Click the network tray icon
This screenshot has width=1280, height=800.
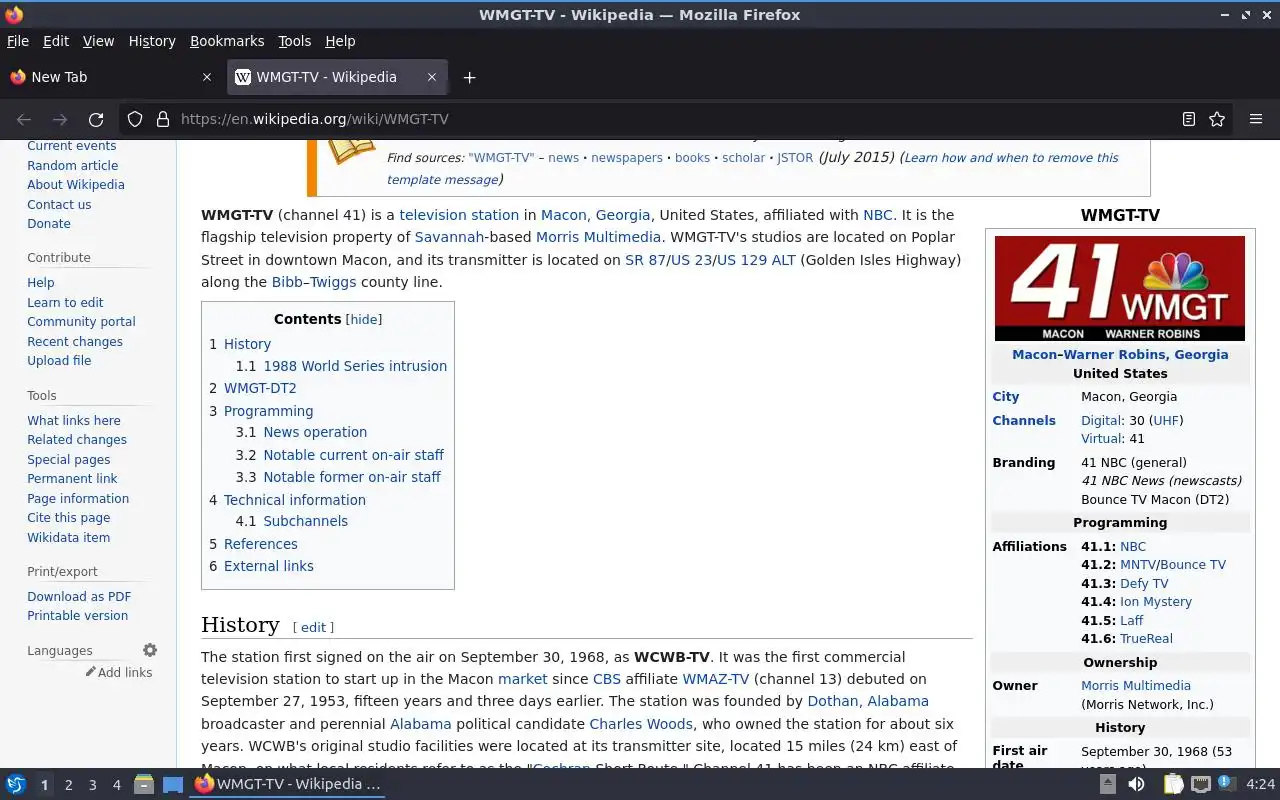click(x=1200, y=785)
